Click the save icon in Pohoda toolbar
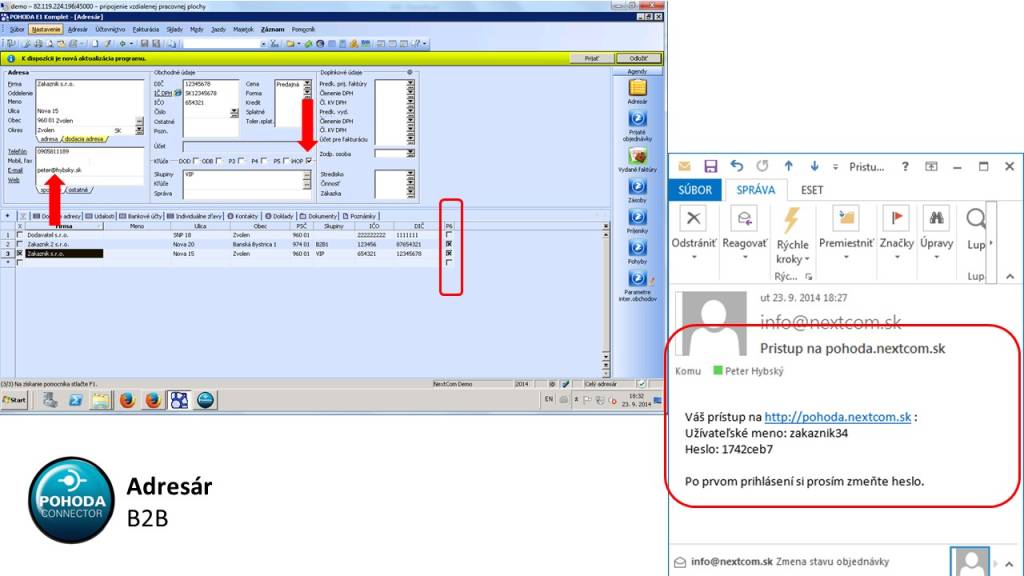This screenshot has height=576, width=1024. click(144, 44)
